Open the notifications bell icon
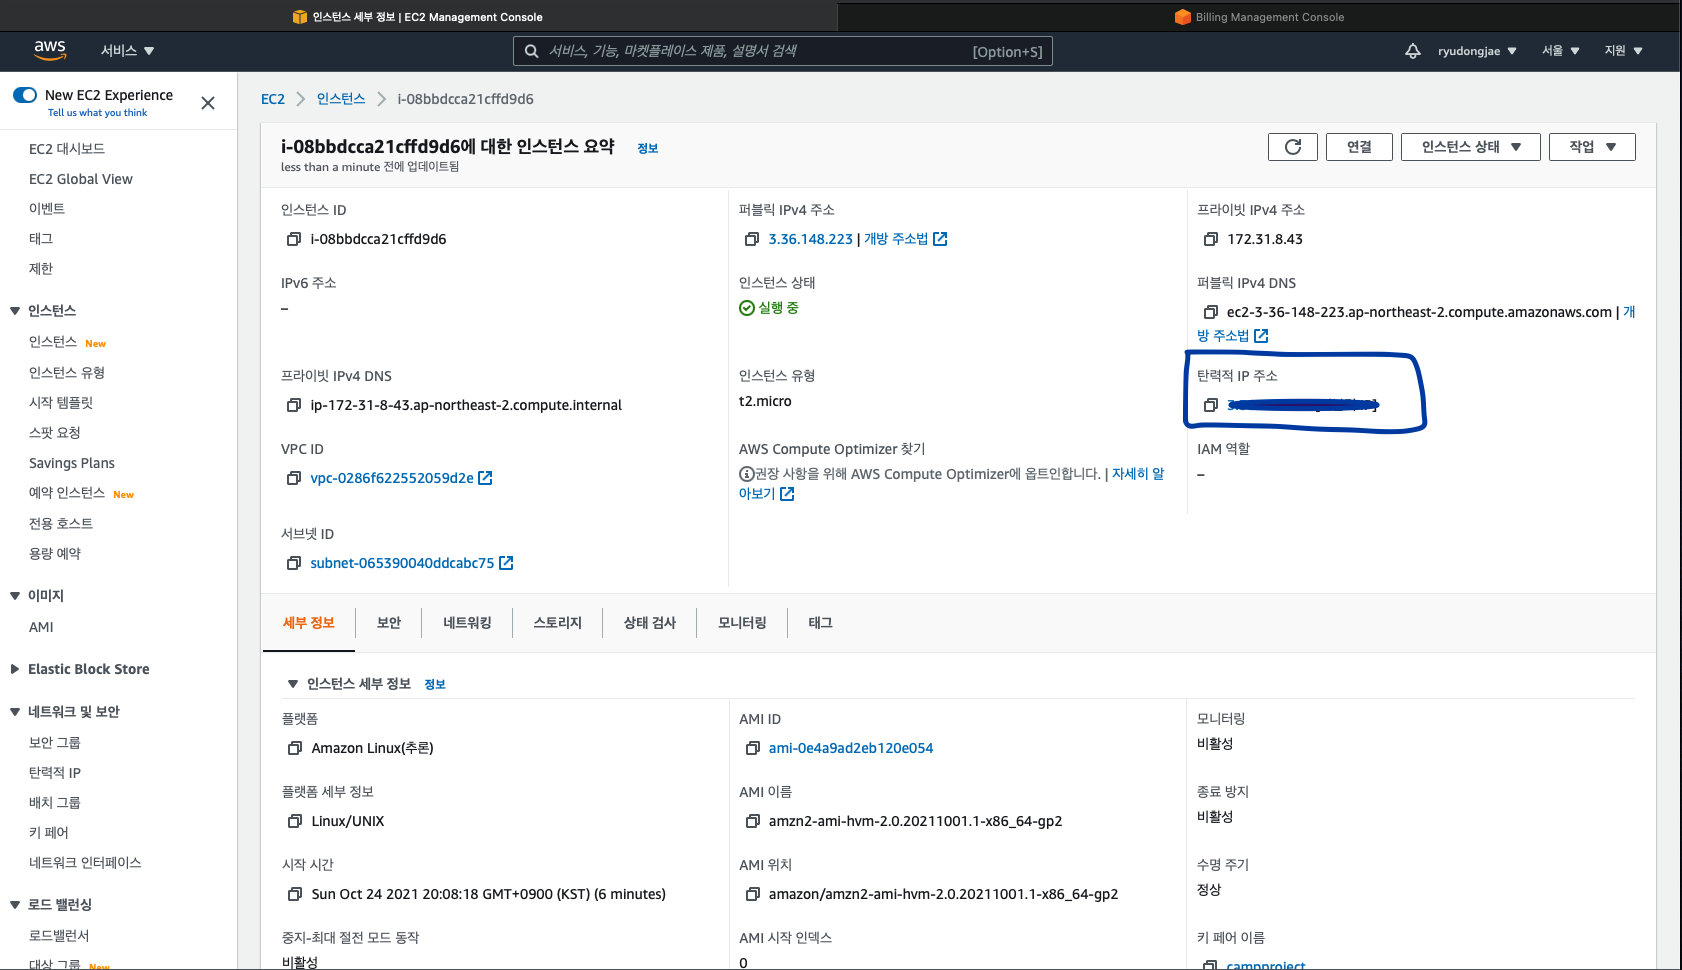Screen dimensions: 1682x970 (x=1412, y=51)
